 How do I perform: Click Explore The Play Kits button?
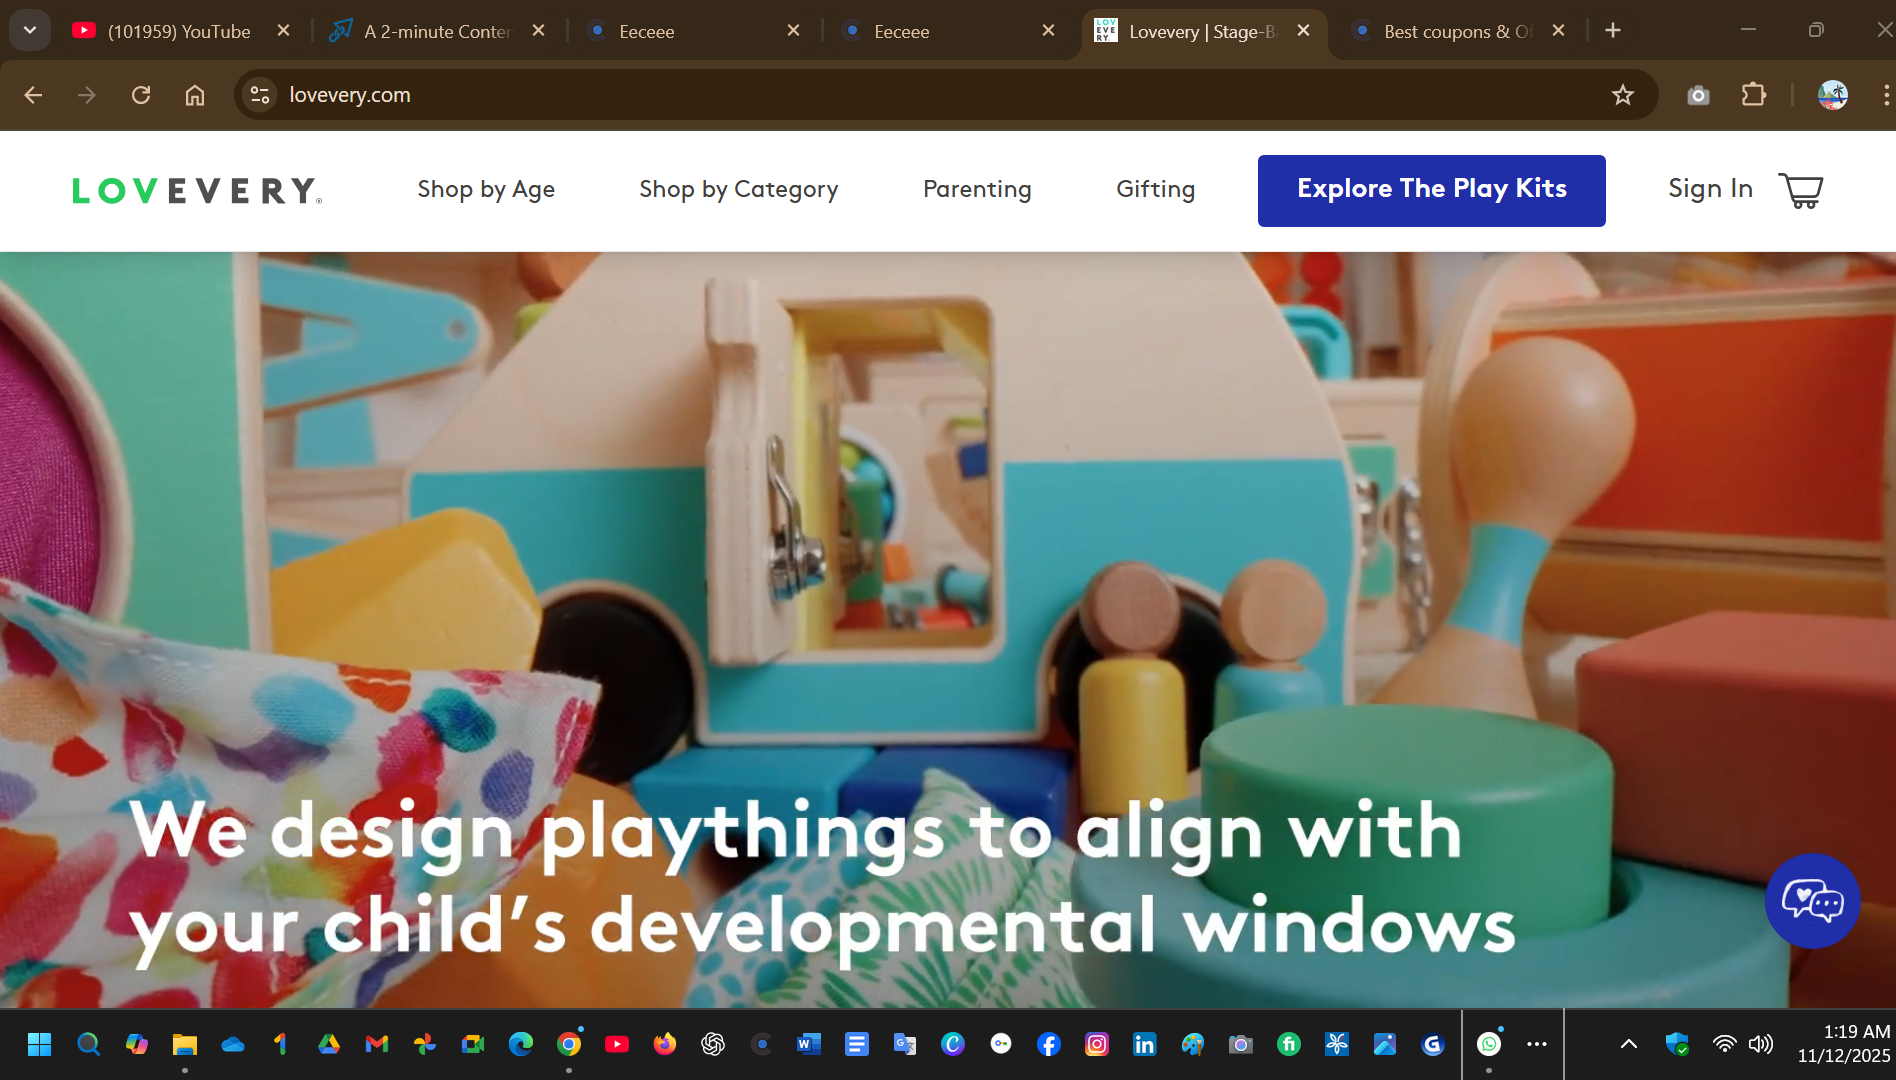coord(1431,190)
